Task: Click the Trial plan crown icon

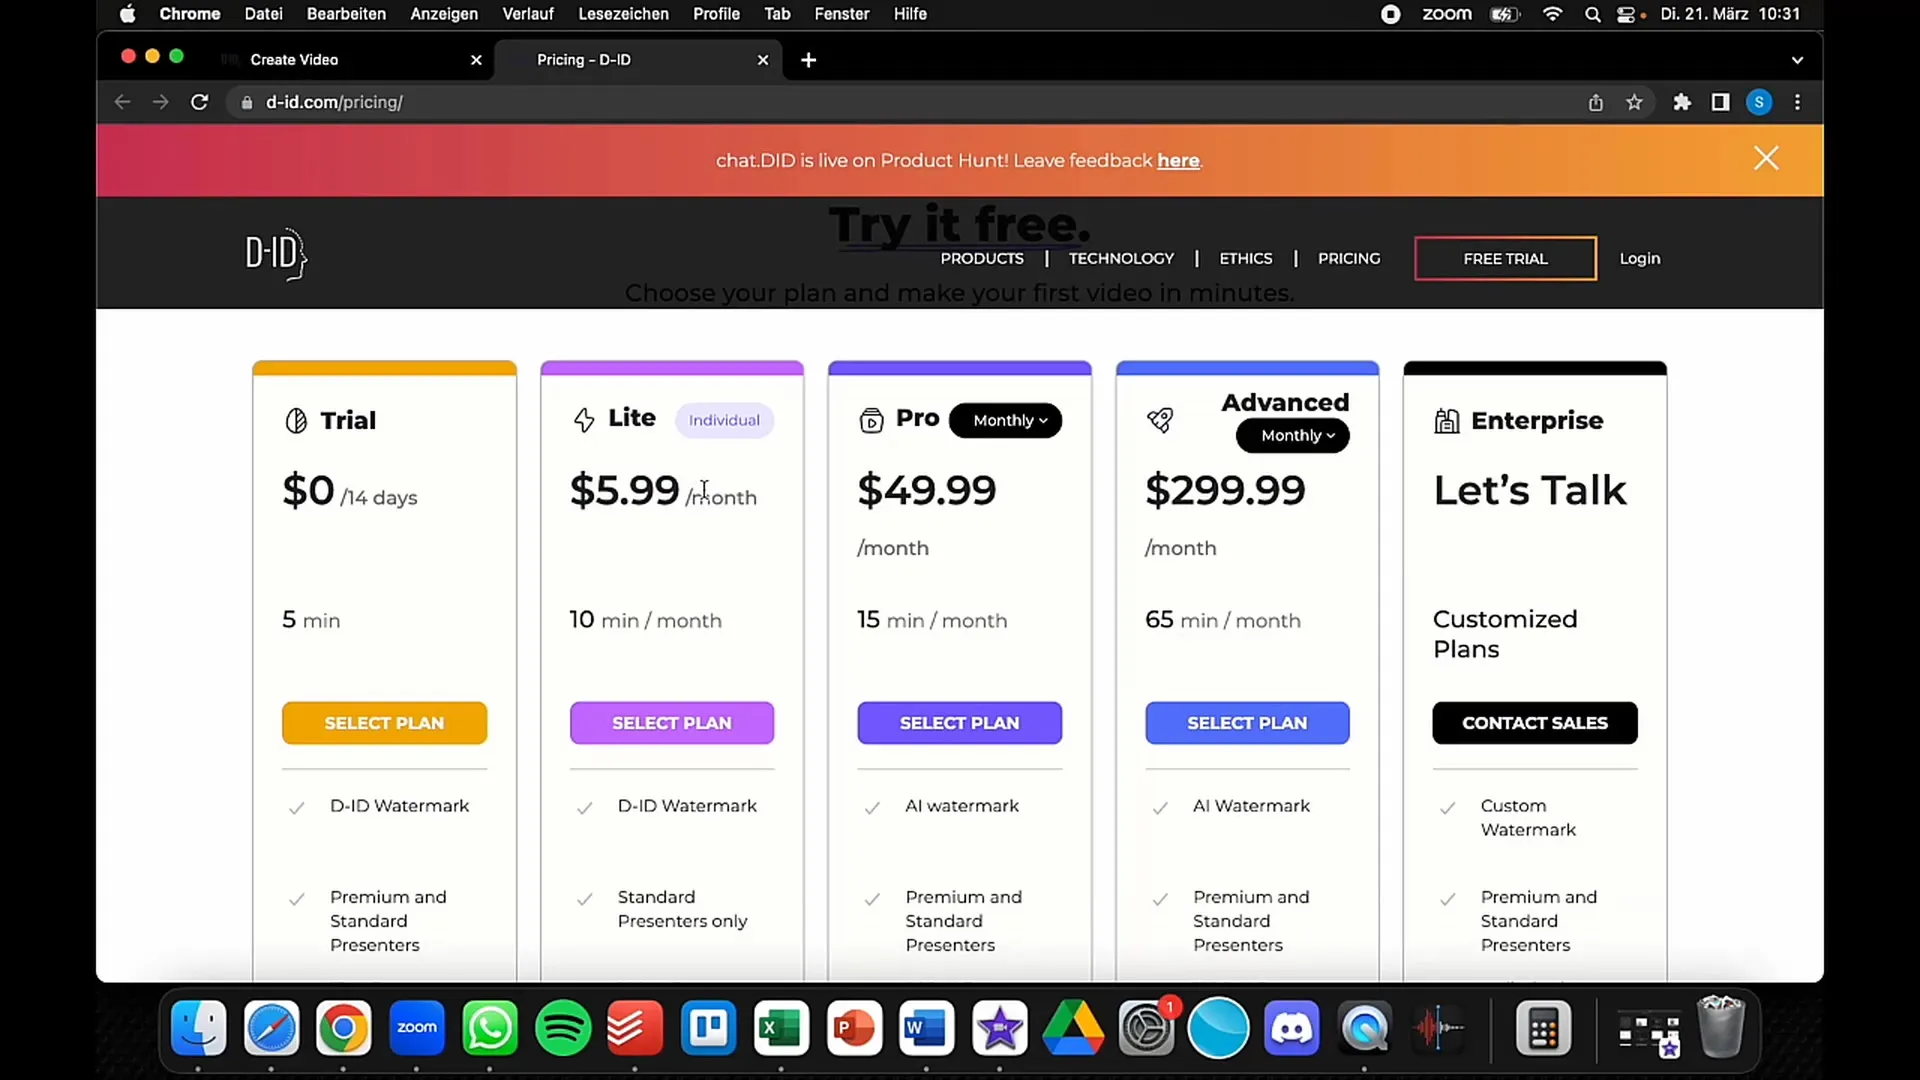Action: click(295, 419)
